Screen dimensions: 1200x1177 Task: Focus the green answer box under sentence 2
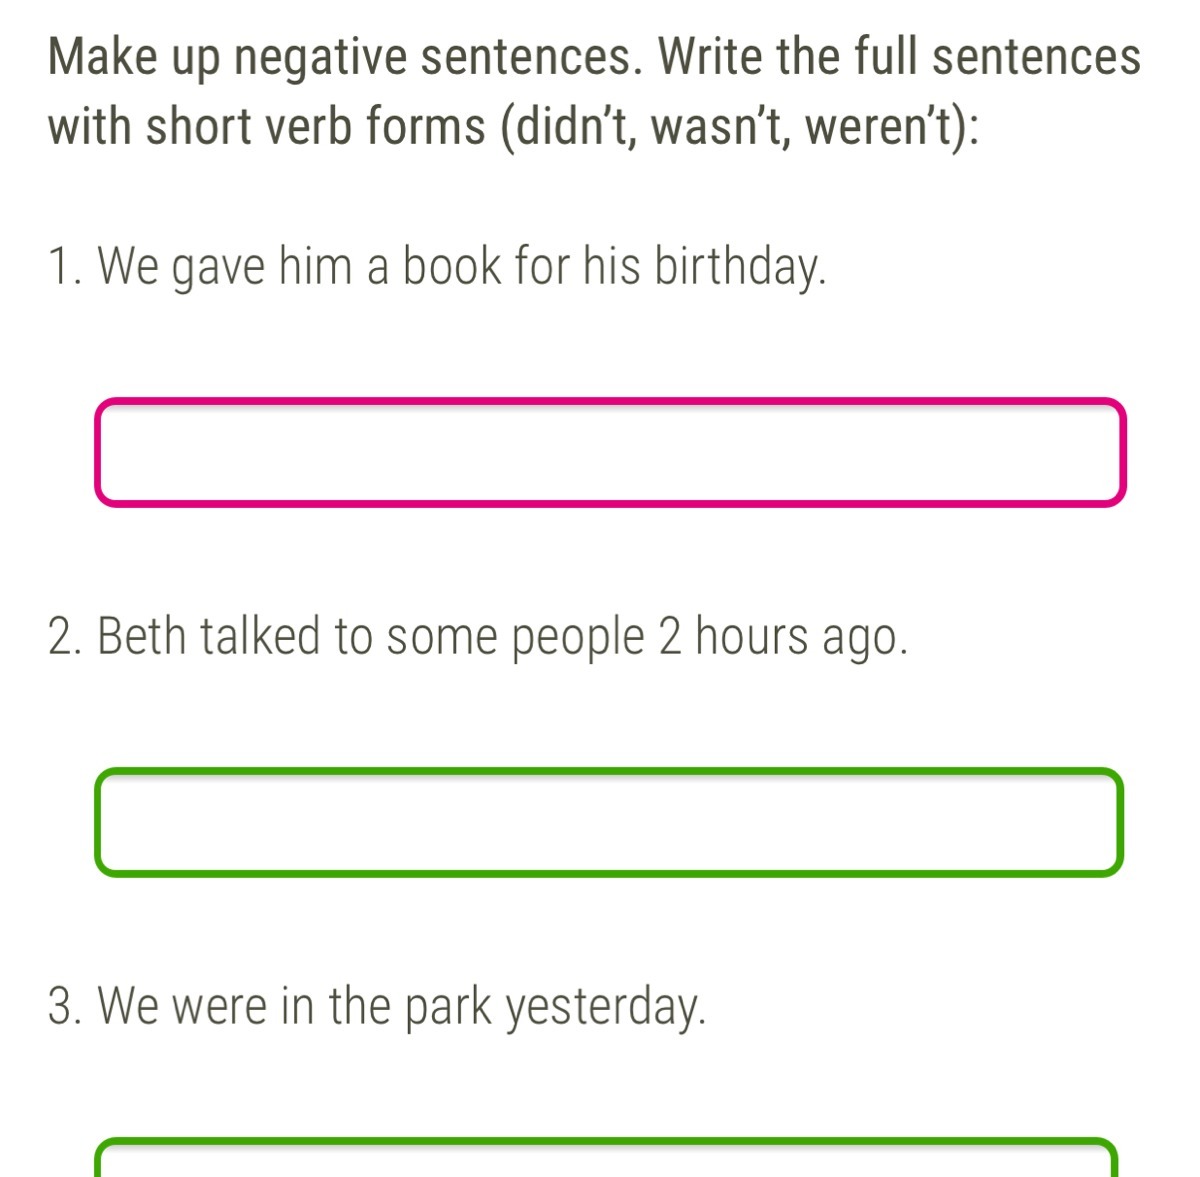tap(609, 822)
